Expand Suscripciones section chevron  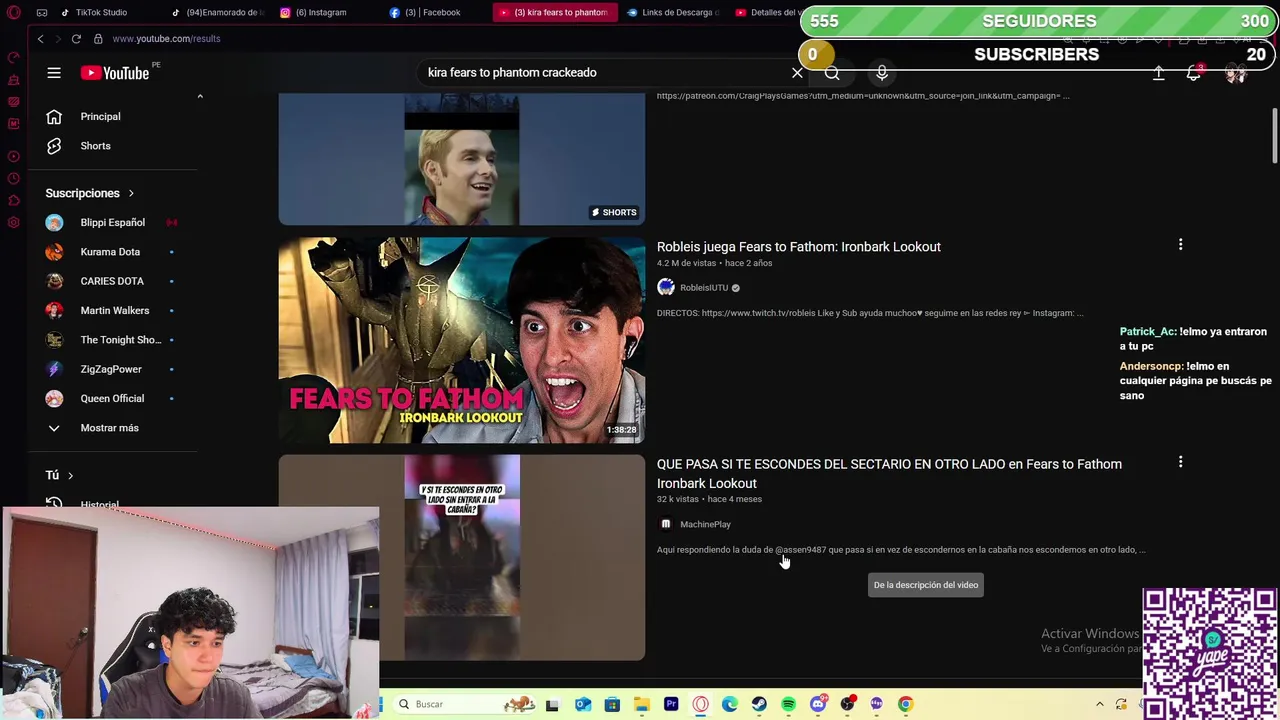(131, 193)
